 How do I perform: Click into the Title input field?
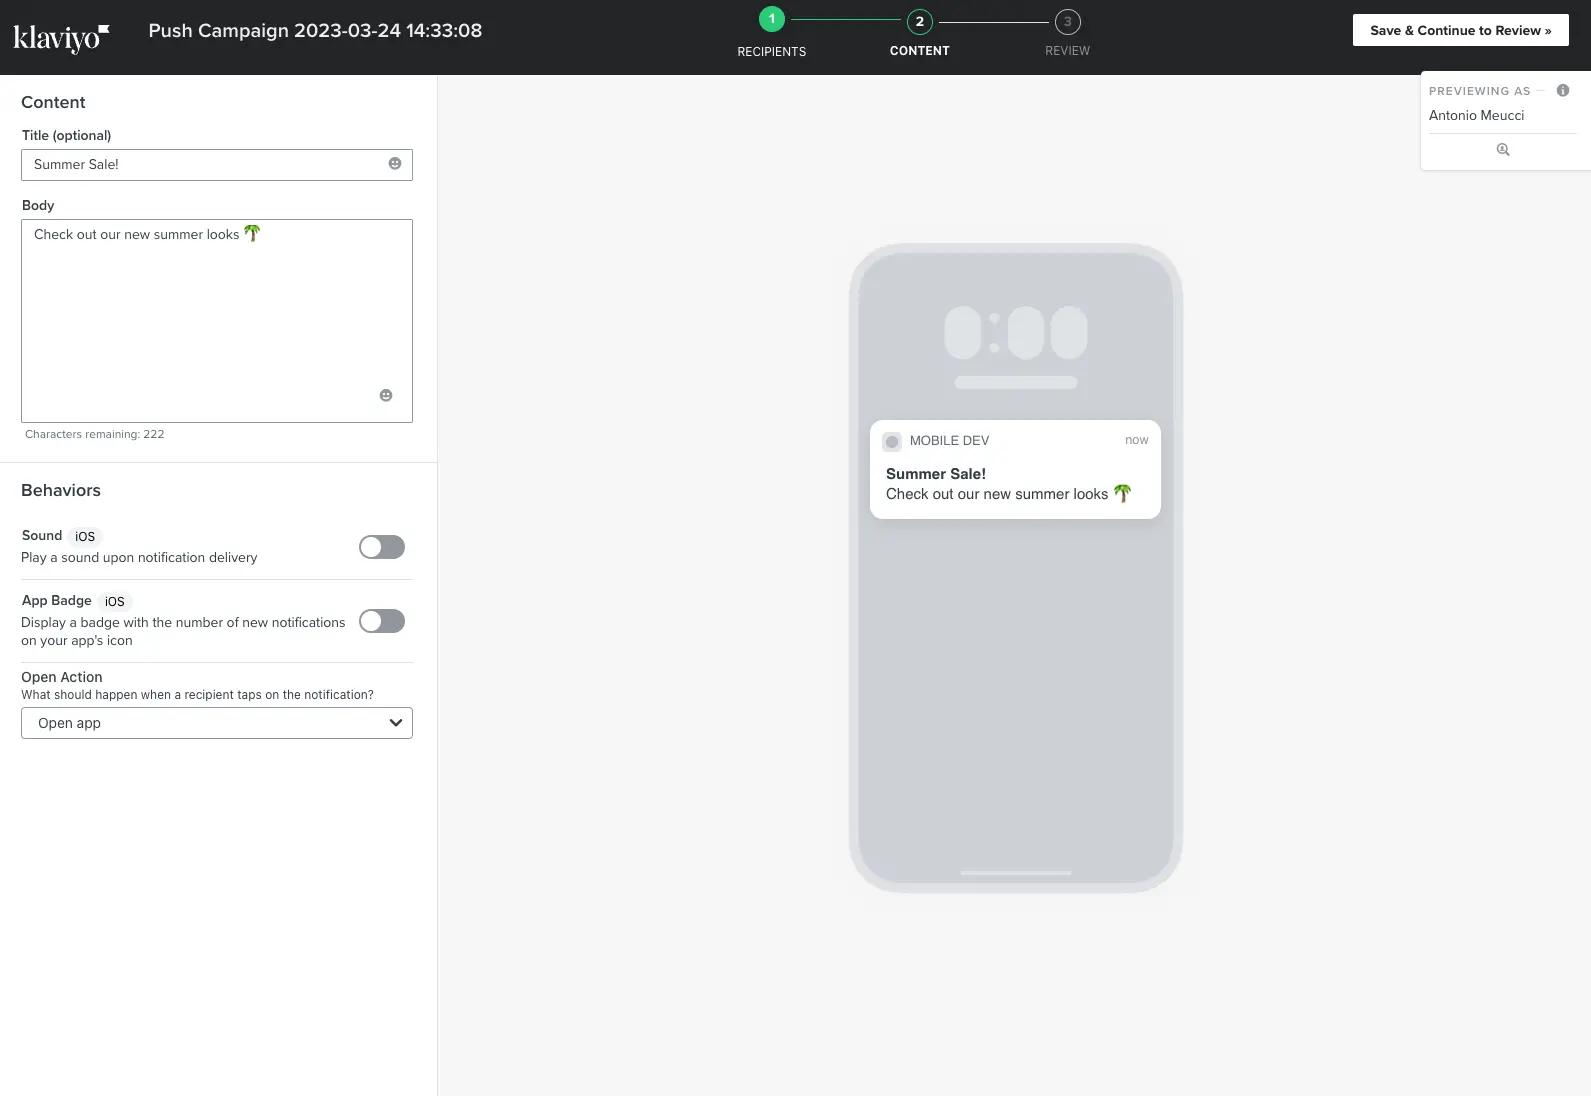coord(205,165)
